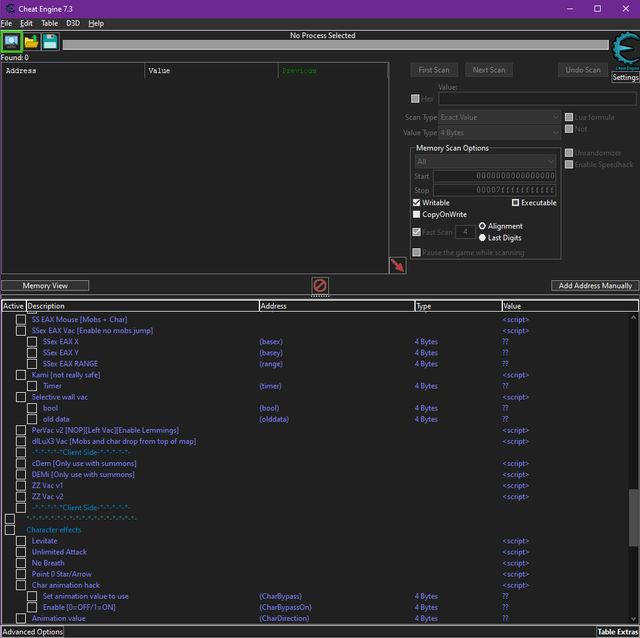Click the Address column header in results
Screen dimensions: 640x638
click(x=73, y=71)
